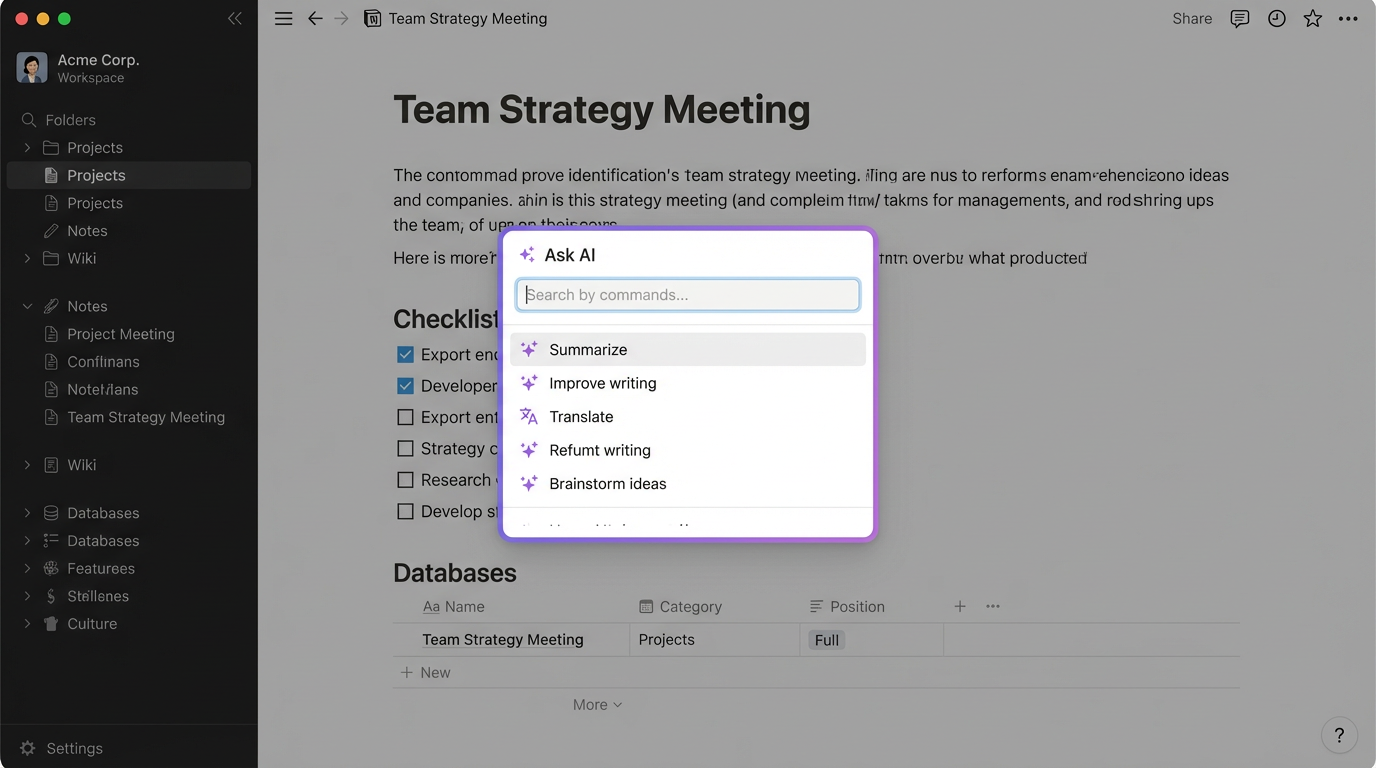Expand the More dropdown below the table
1376x768 pixels.
click(x=597, y=704)
